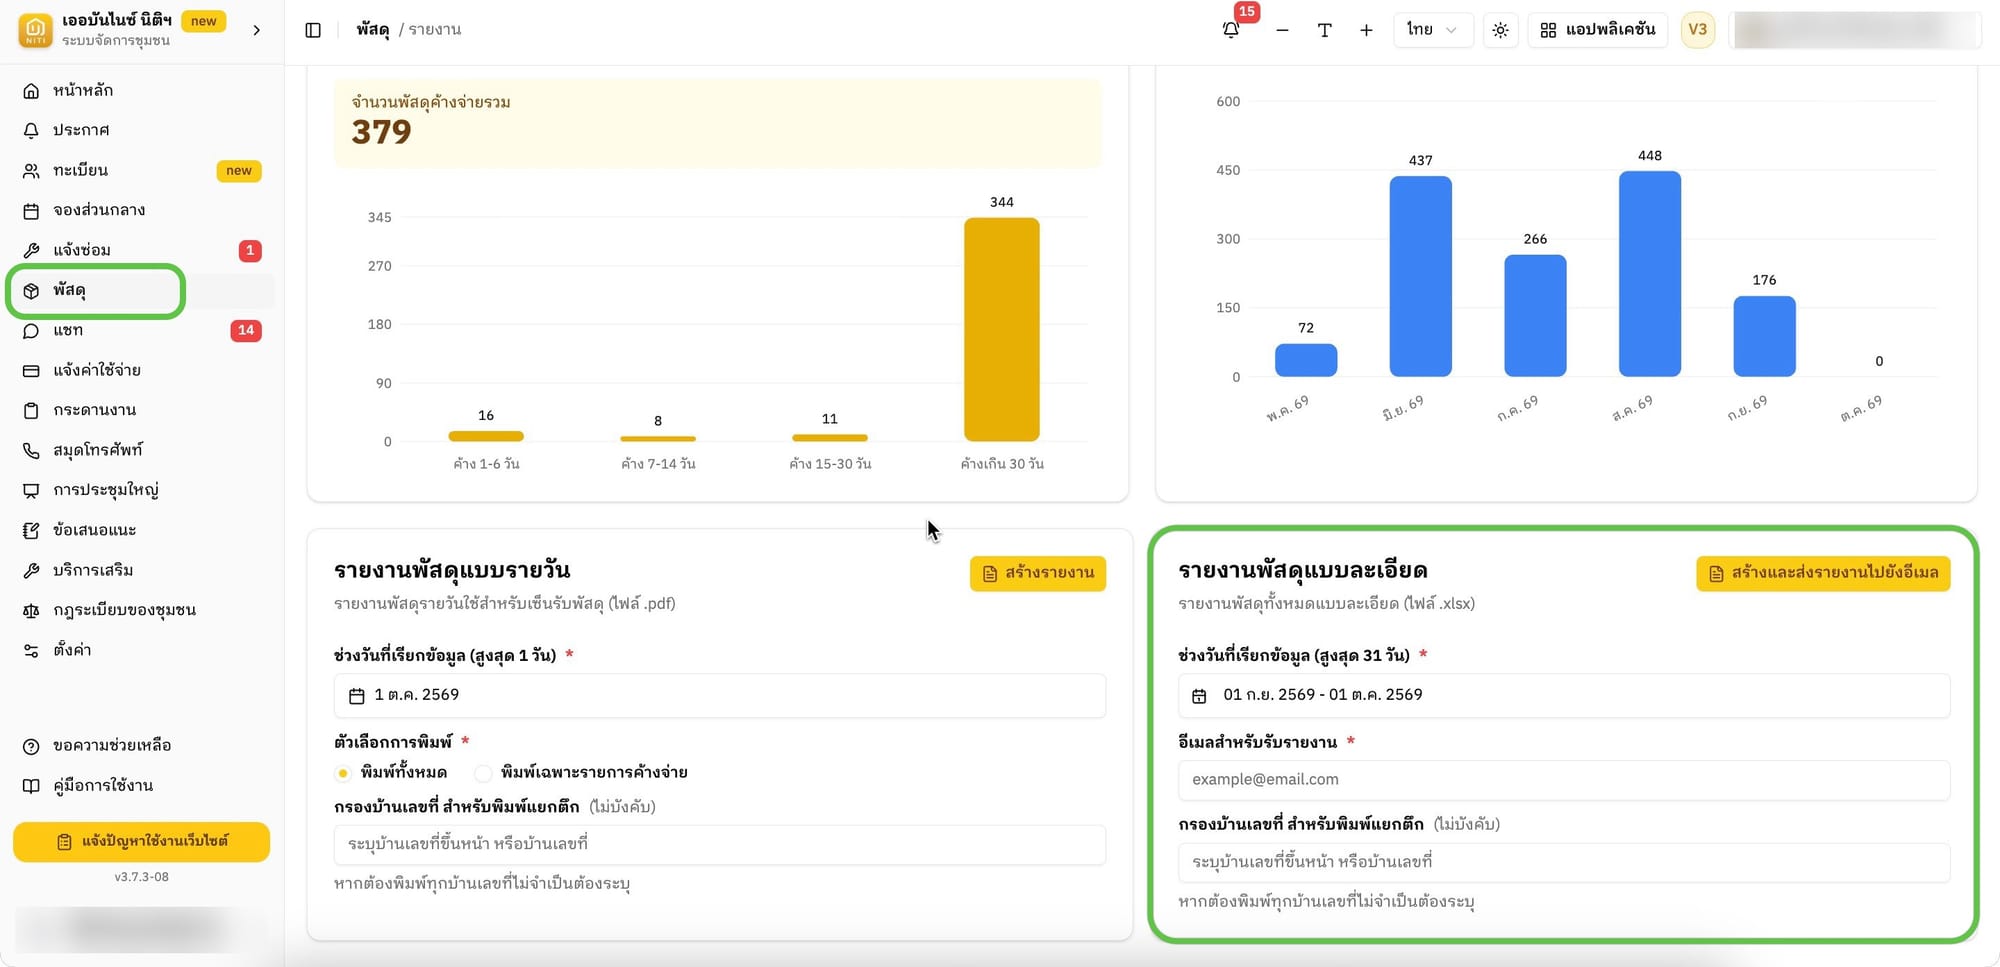Select พิมพ์ทั้งหมด radio option
This screenshot has width=2000, height=967.
[x=343, y=773]
